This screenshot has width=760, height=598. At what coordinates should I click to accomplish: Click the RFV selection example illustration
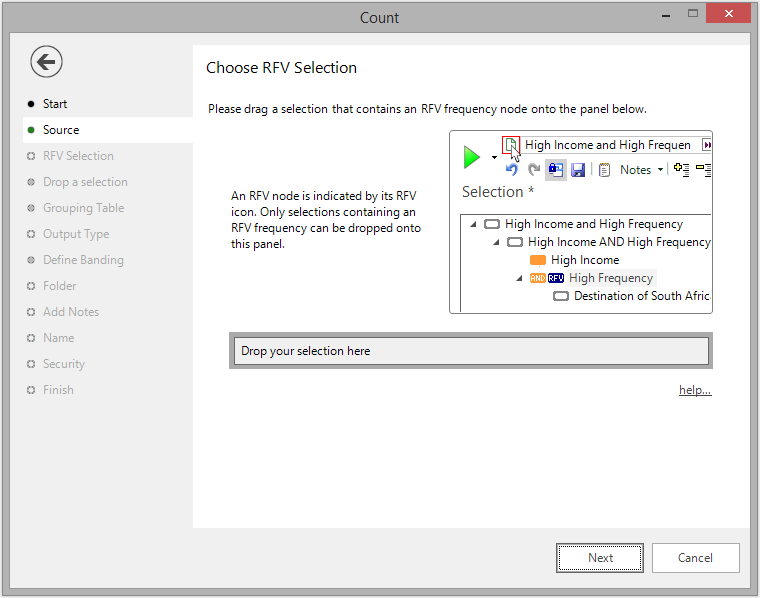[581, 222]
